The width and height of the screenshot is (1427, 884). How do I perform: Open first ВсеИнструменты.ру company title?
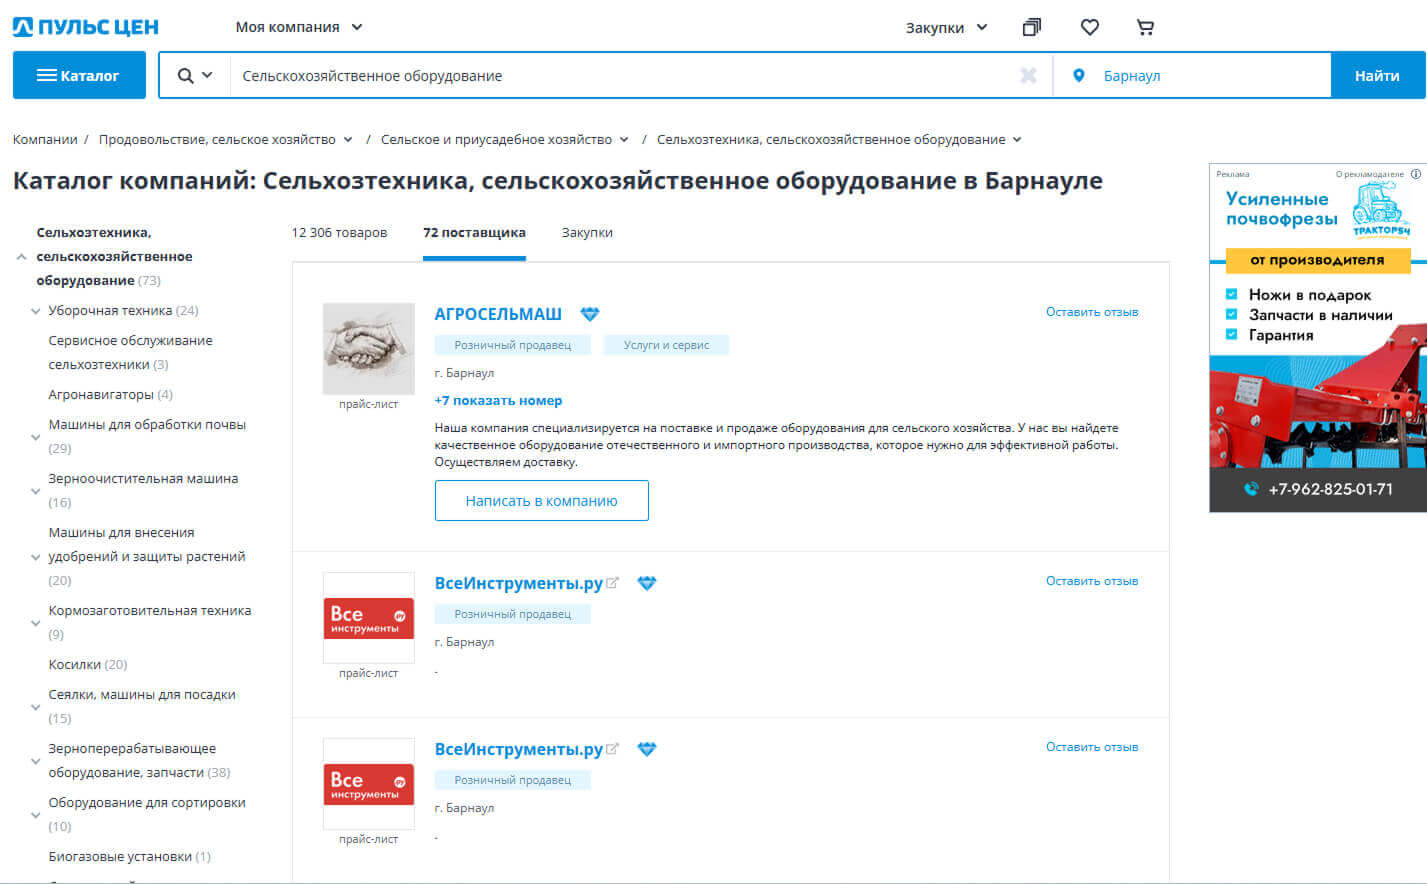[x=519, y=583]
